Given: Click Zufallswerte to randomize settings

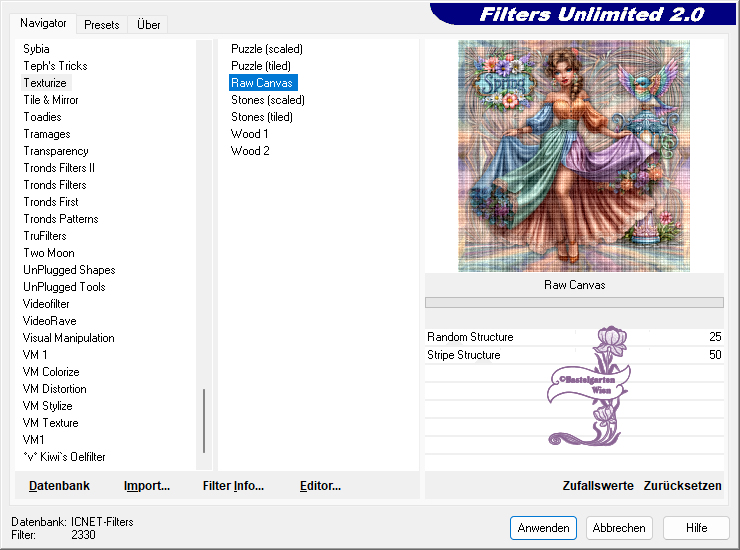Looking at the screenshot, I should click(x=598, y=486).
